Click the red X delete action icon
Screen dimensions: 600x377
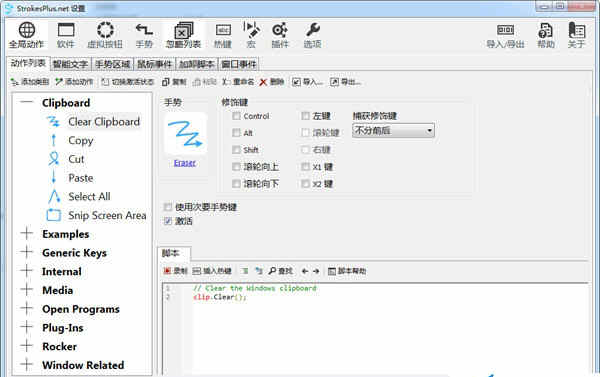click(x=263, y=82)
